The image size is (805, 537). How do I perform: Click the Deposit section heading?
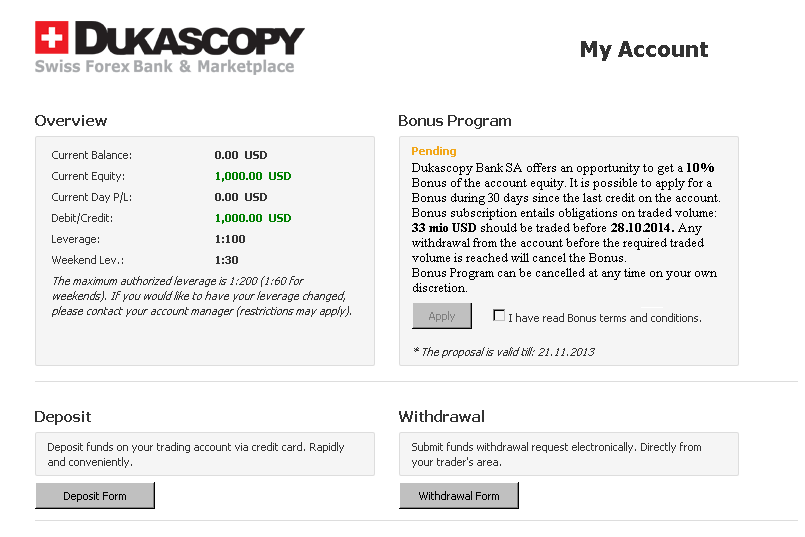(63, 417)
